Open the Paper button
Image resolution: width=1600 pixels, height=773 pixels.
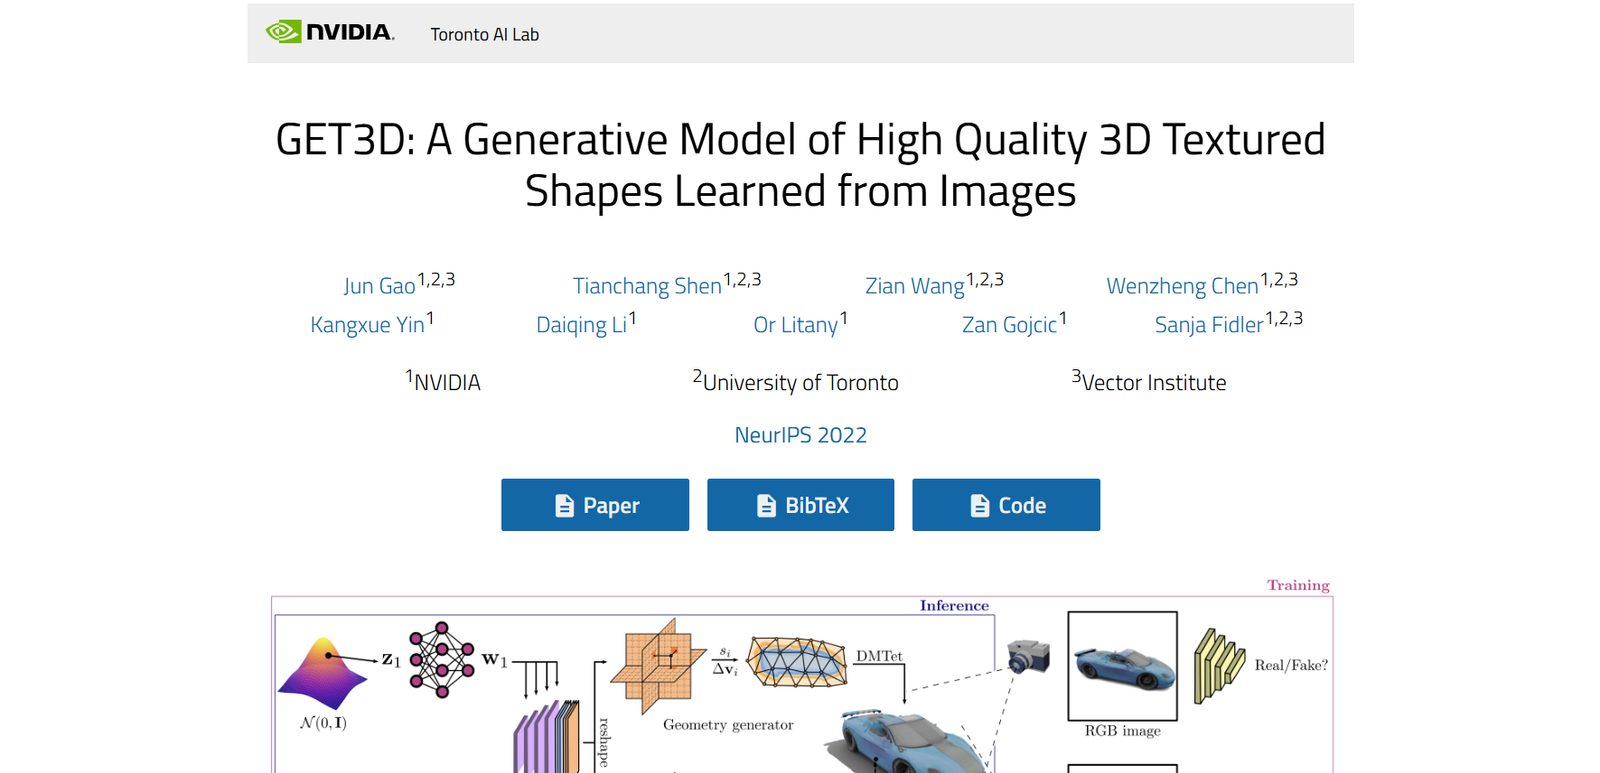pos(595,505)
